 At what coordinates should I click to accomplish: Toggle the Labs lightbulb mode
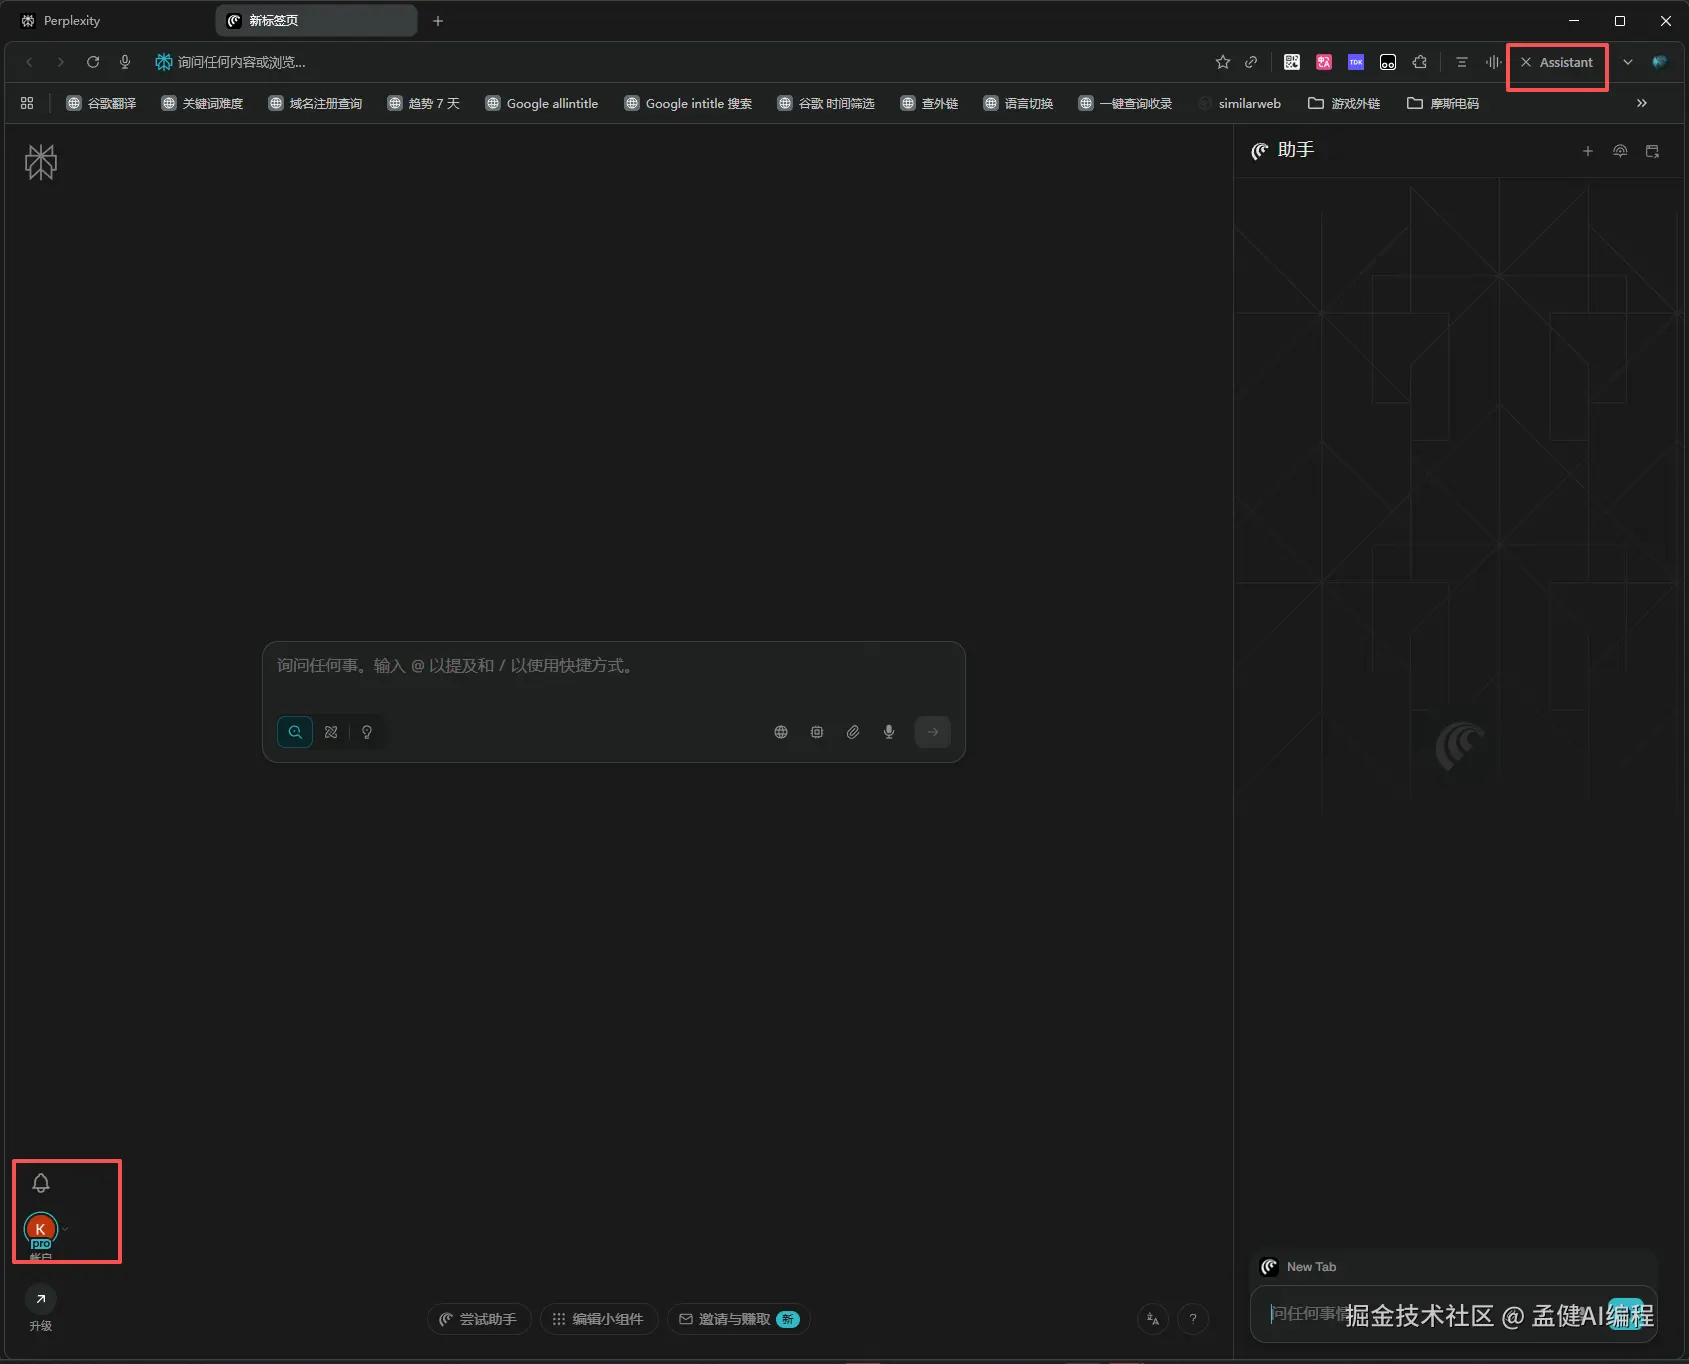tap(367, 732)
